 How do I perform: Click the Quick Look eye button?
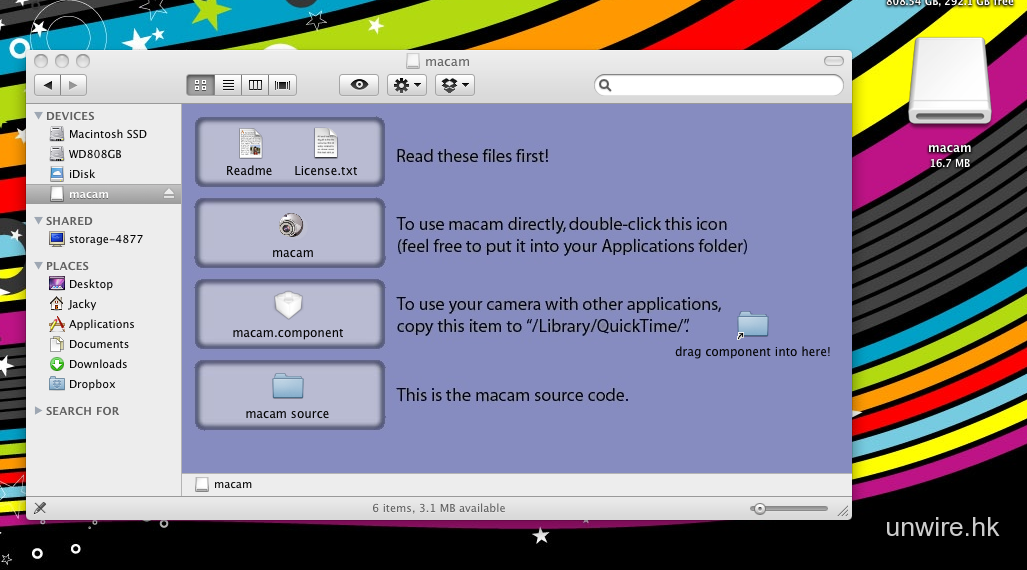(359, 85)
